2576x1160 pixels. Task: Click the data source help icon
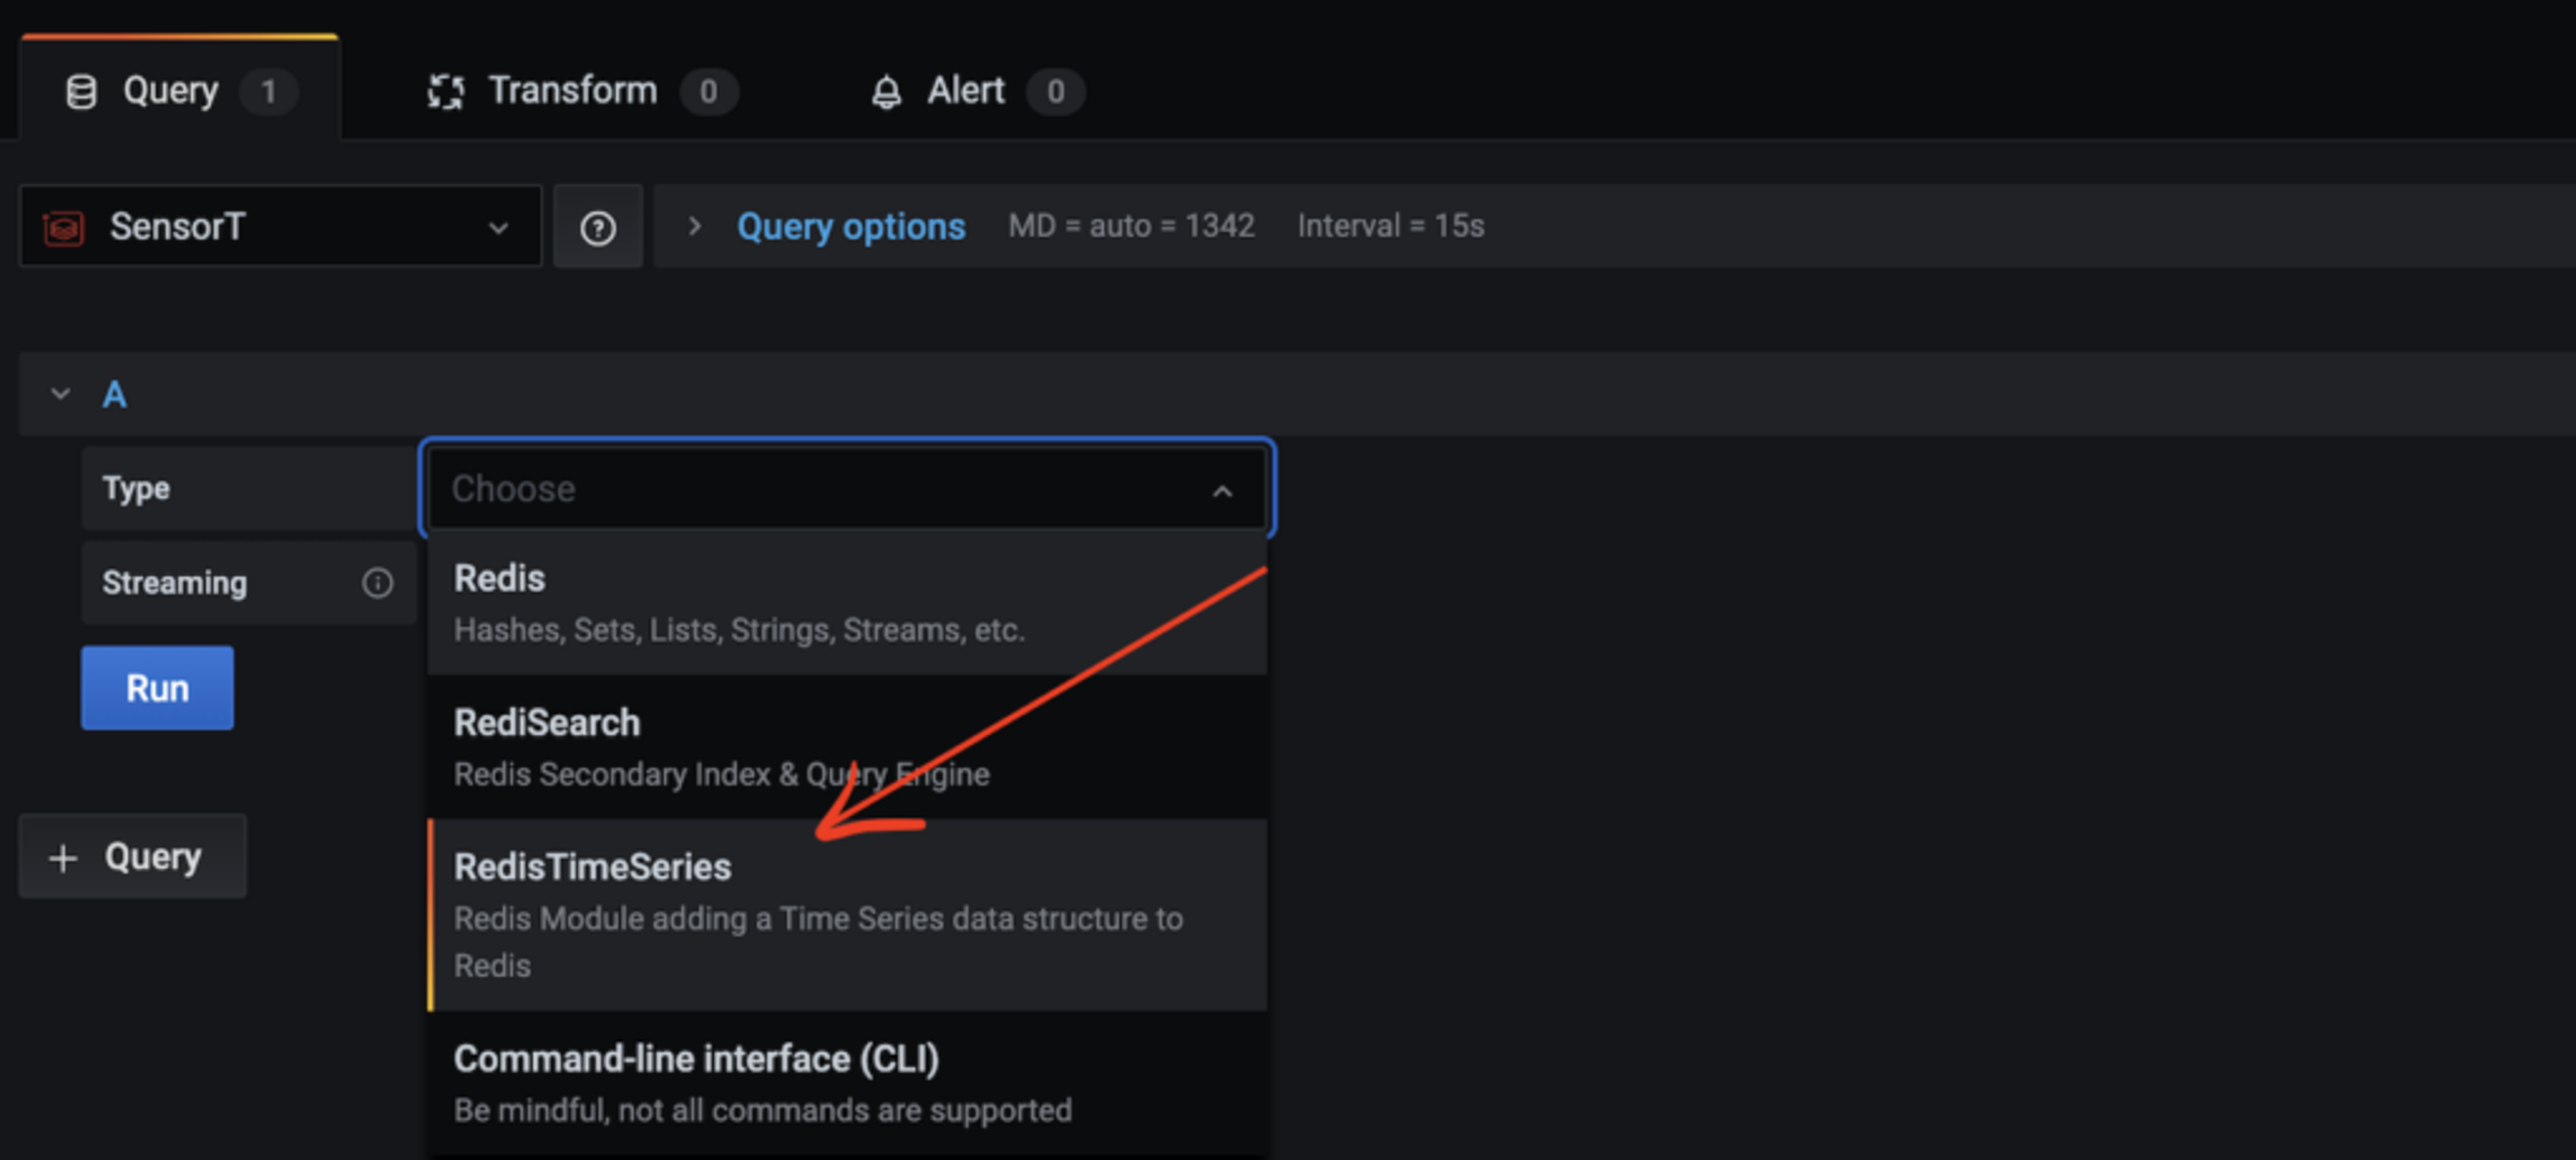coord(598,228)
